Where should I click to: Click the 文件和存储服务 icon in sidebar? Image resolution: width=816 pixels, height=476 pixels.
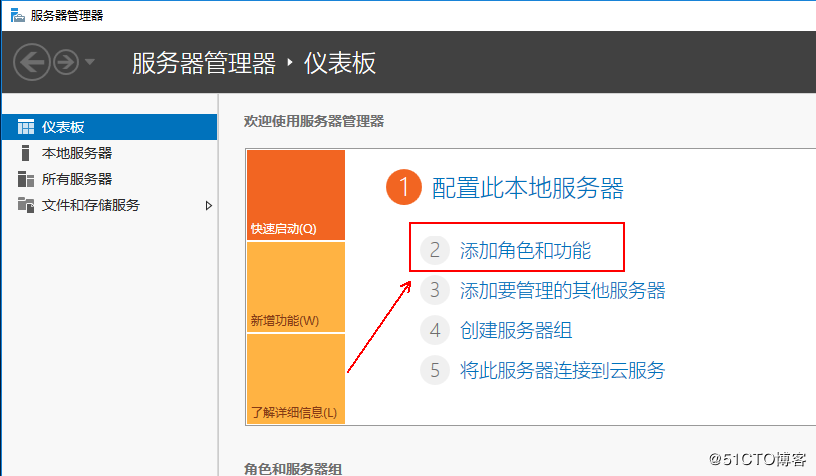tap(26, 205)
